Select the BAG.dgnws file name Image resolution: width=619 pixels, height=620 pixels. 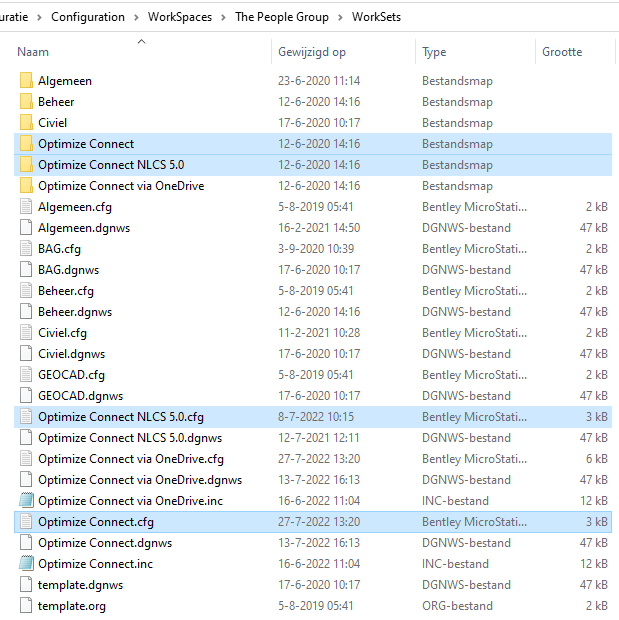(68, 270)
